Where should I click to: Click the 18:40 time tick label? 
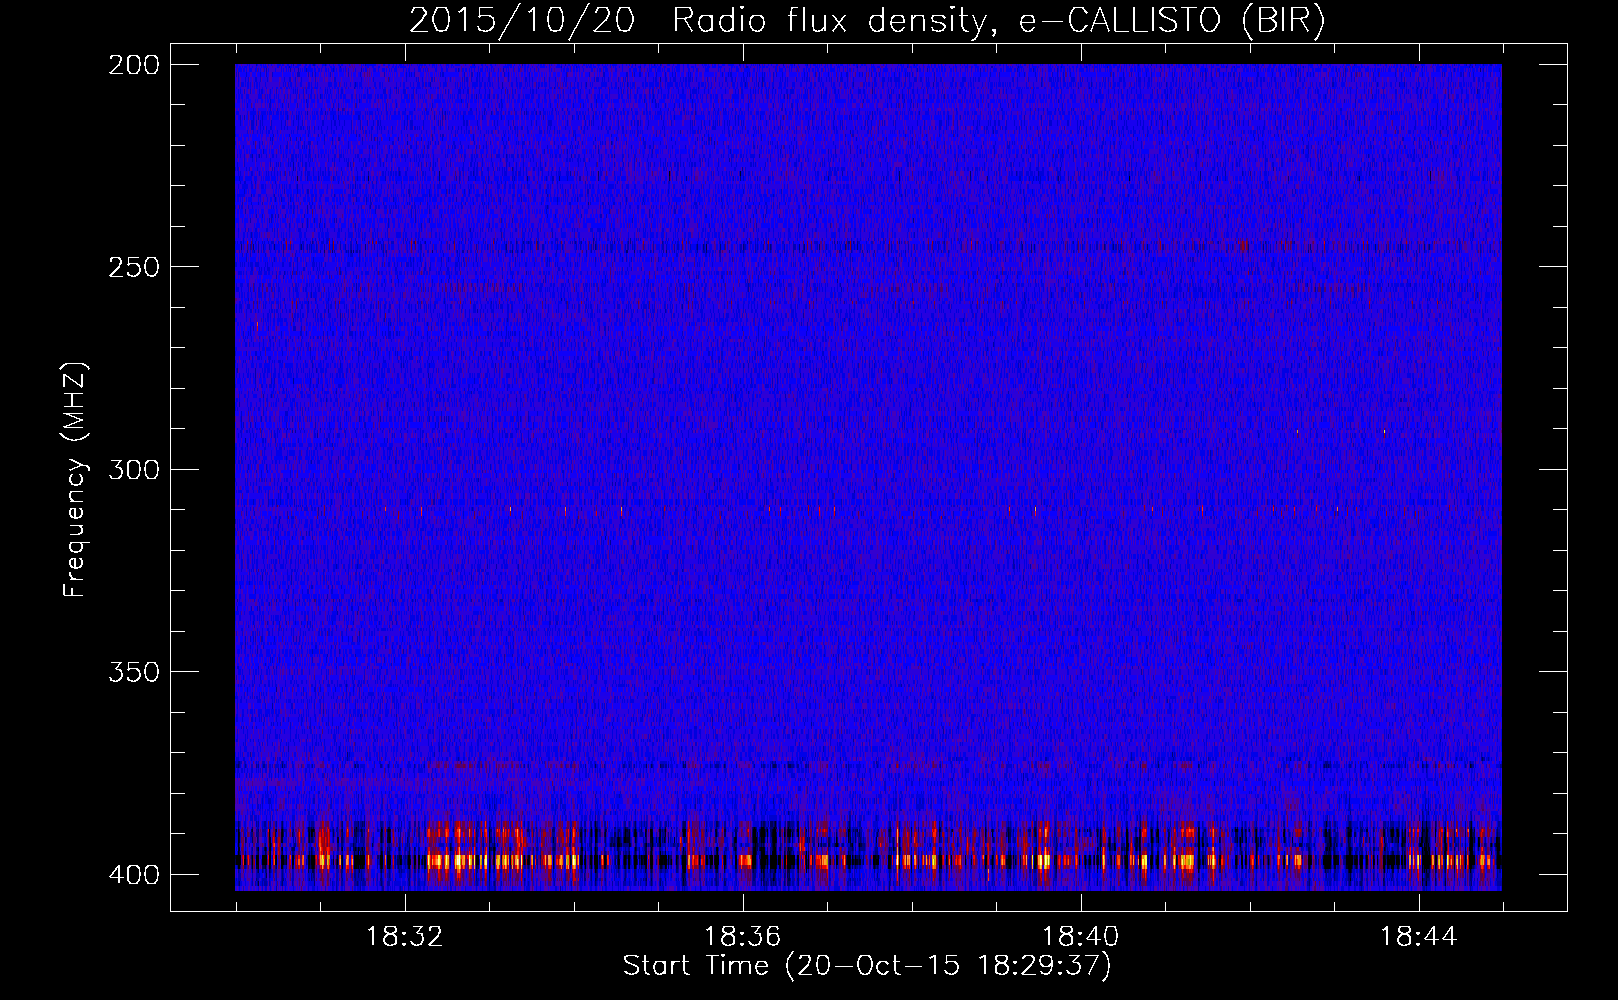(1081, 937)
